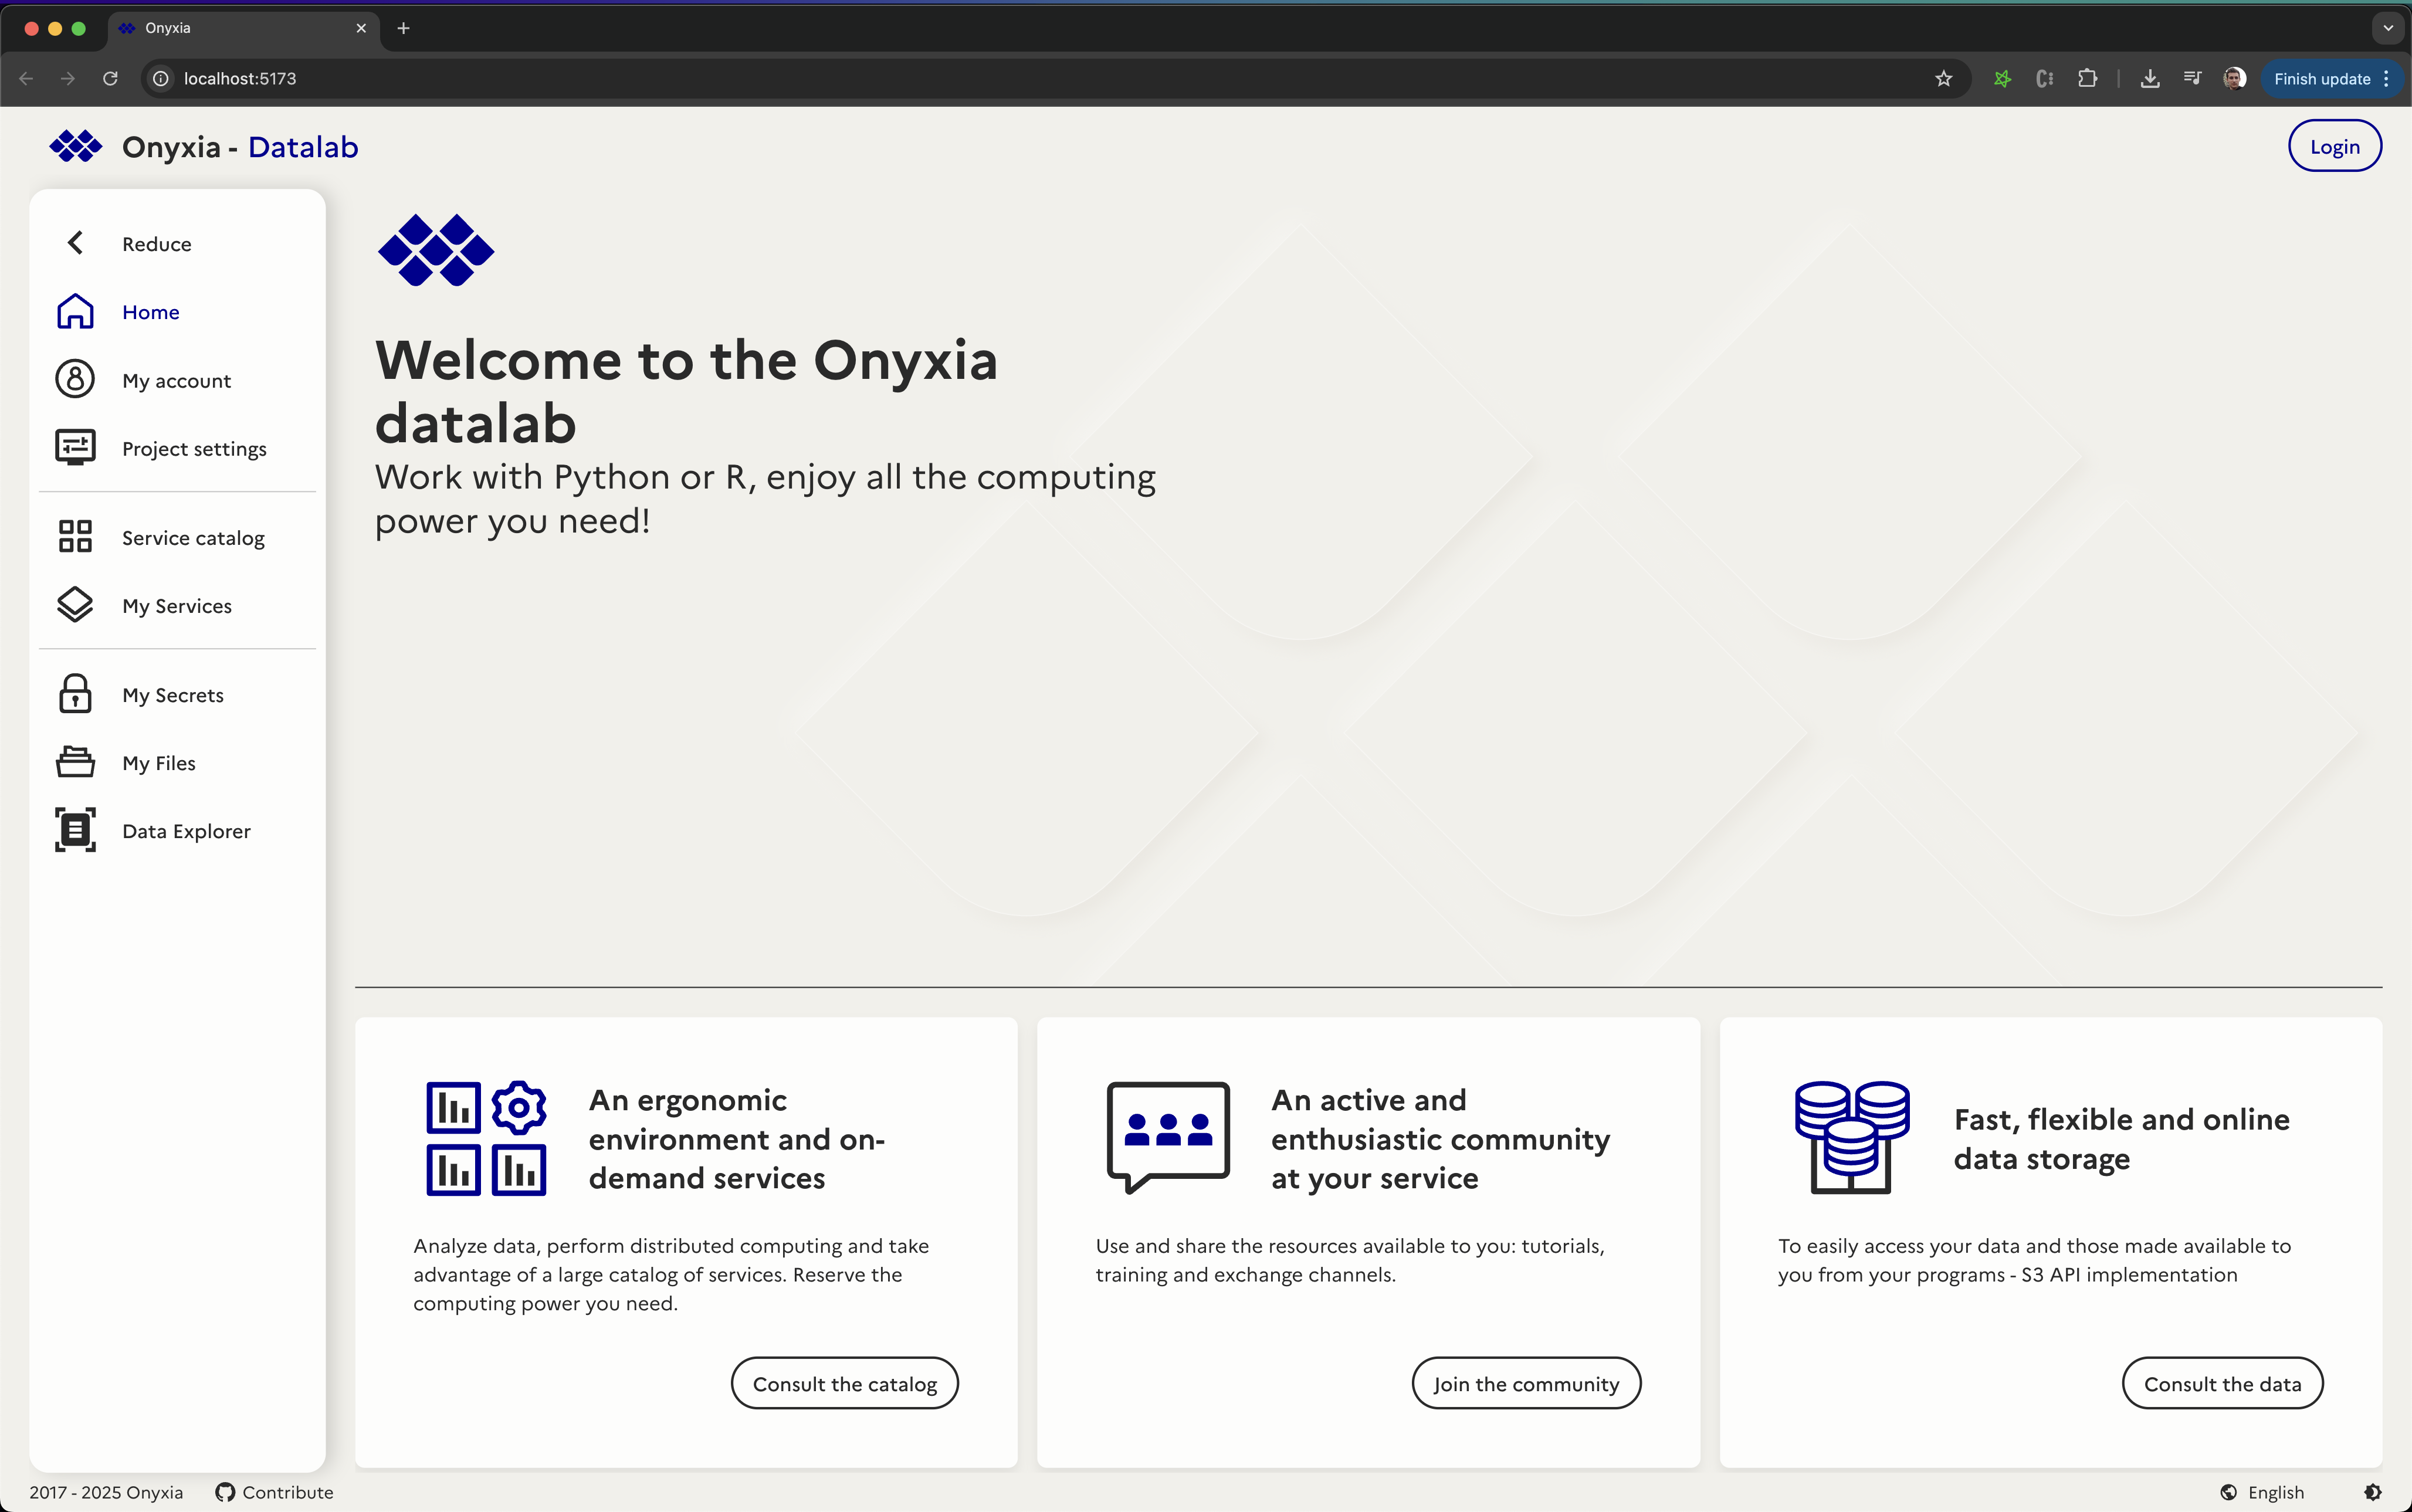Viewport: 2412px width, 1512px height.
Task: Open Data Explorer via its scan icon
Action: tap(75, 830)
